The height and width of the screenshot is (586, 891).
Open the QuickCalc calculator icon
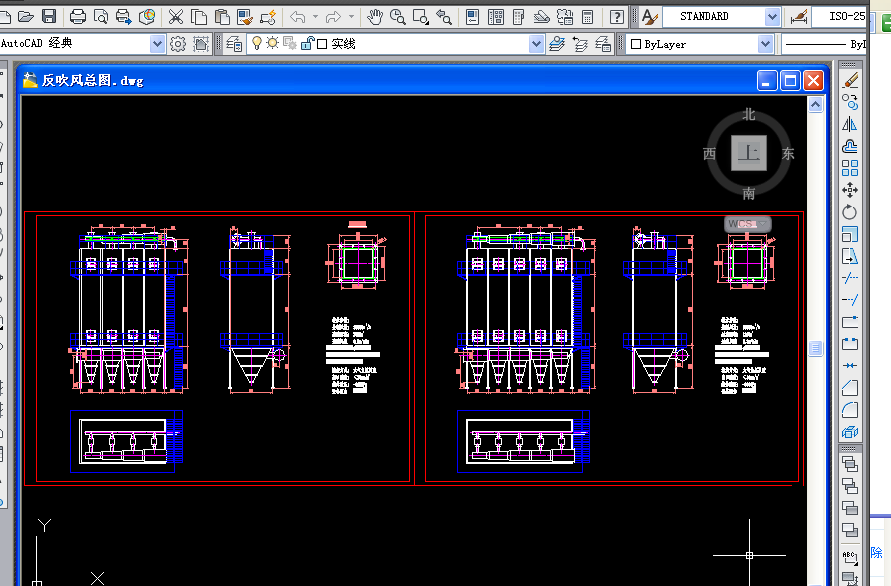588,16
